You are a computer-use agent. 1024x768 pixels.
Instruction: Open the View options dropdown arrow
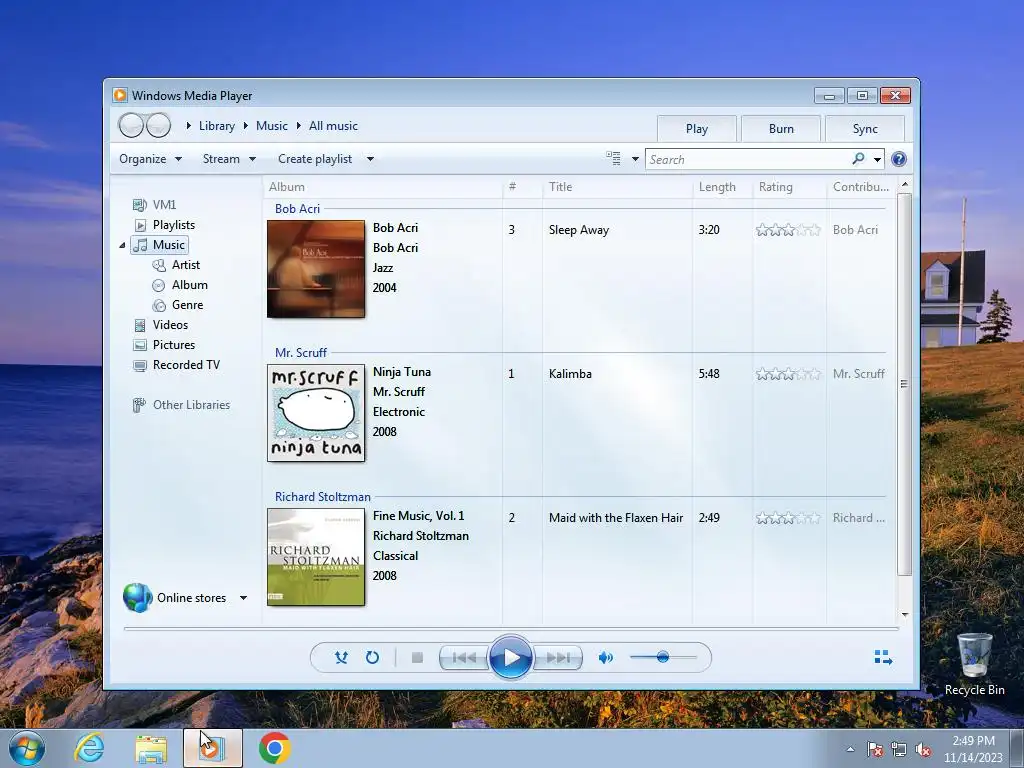(x=635, y=159)
